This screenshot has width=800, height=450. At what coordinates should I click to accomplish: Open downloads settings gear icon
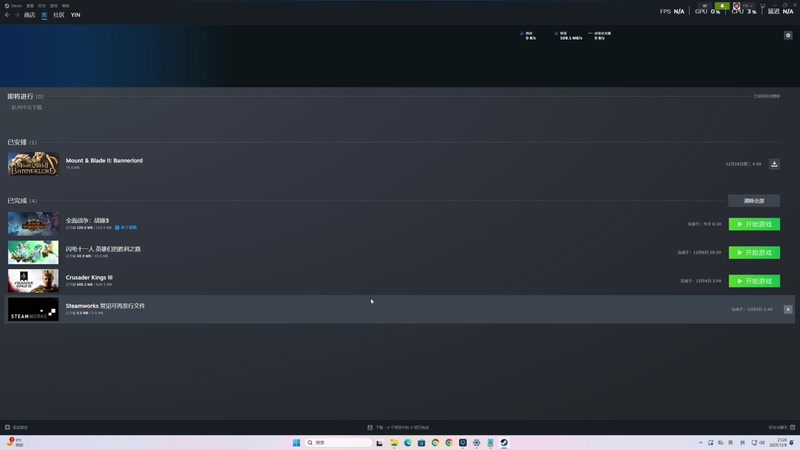788,35
